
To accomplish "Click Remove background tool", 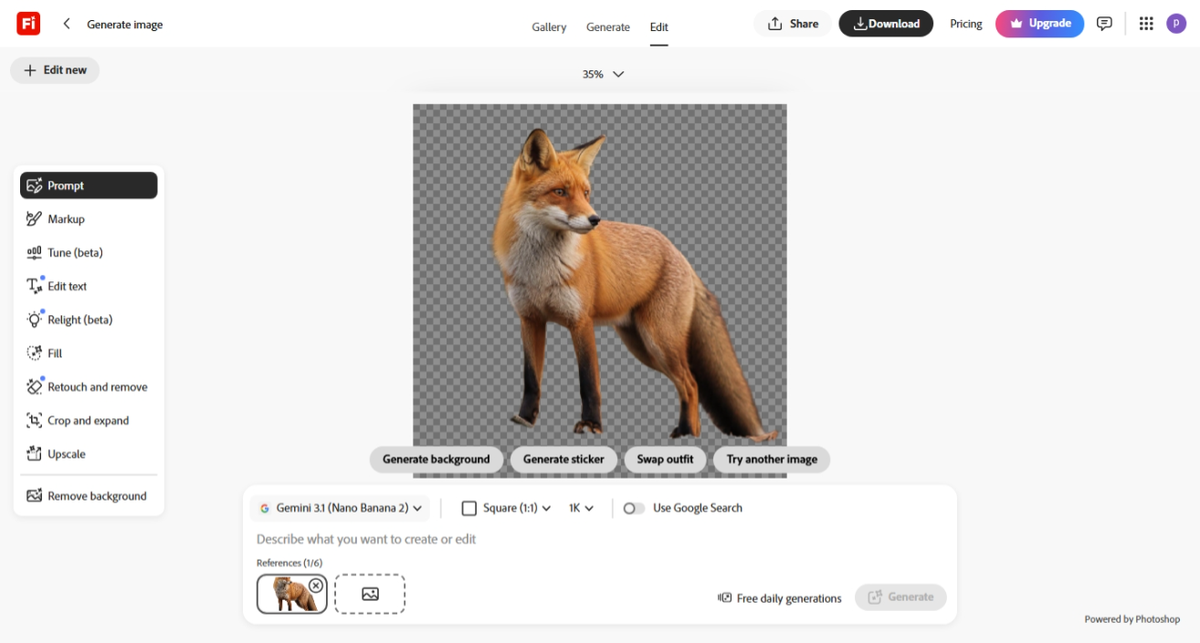I will coord(89,496).
